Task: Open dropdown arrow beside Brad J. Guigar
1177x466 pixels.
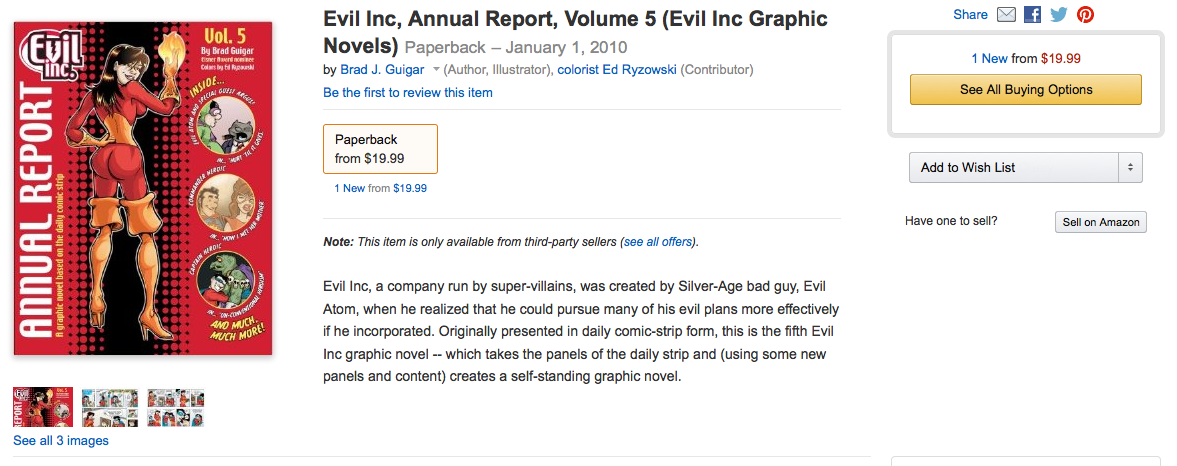Action: tap(436, 70)
